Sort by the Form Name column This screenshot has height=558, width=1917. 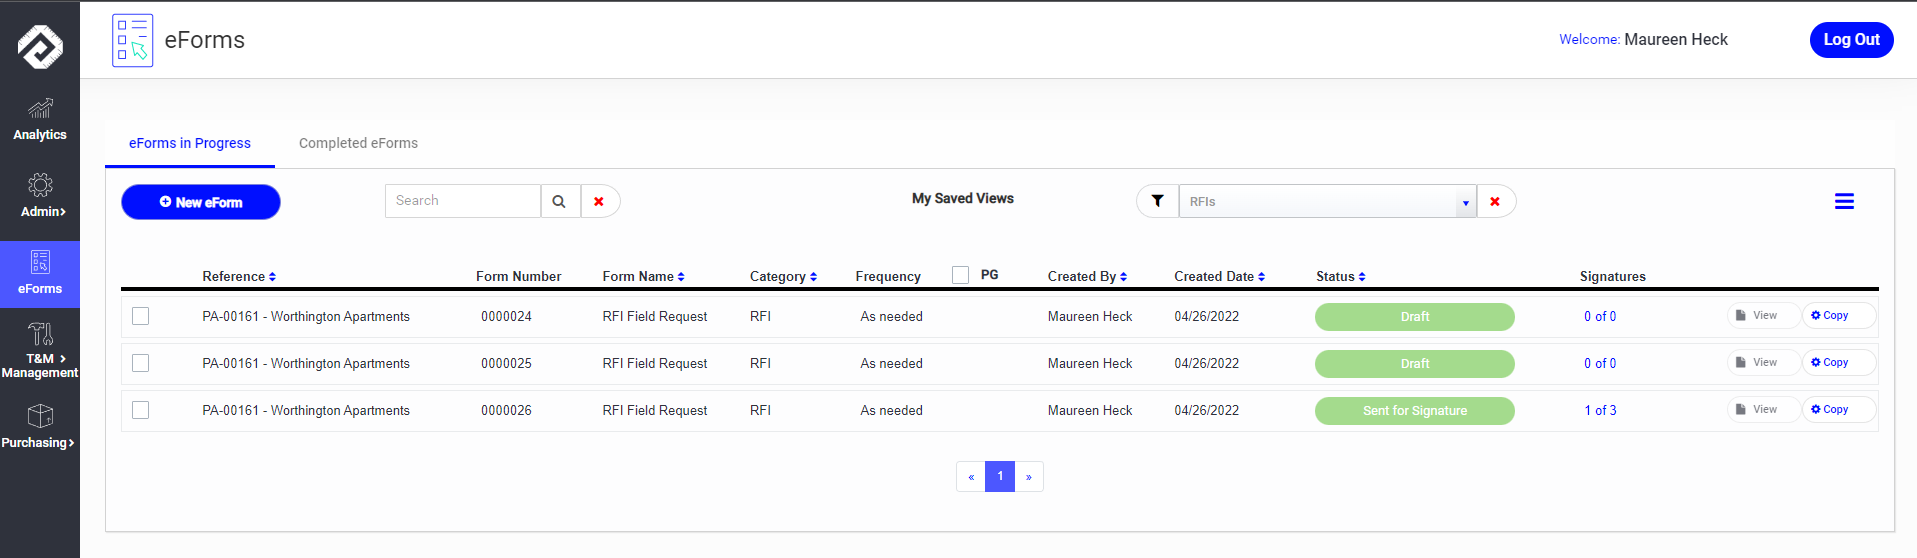click(x=644, y=277)
